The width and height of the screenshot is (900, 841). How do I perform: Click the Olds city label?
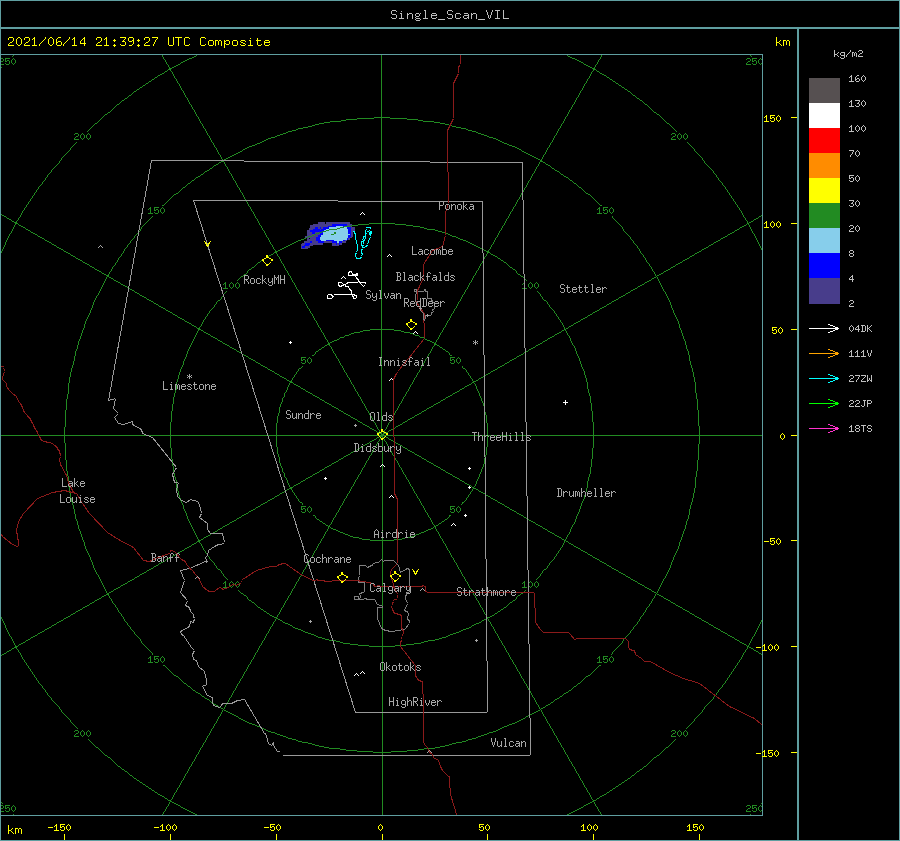(381, 417)
